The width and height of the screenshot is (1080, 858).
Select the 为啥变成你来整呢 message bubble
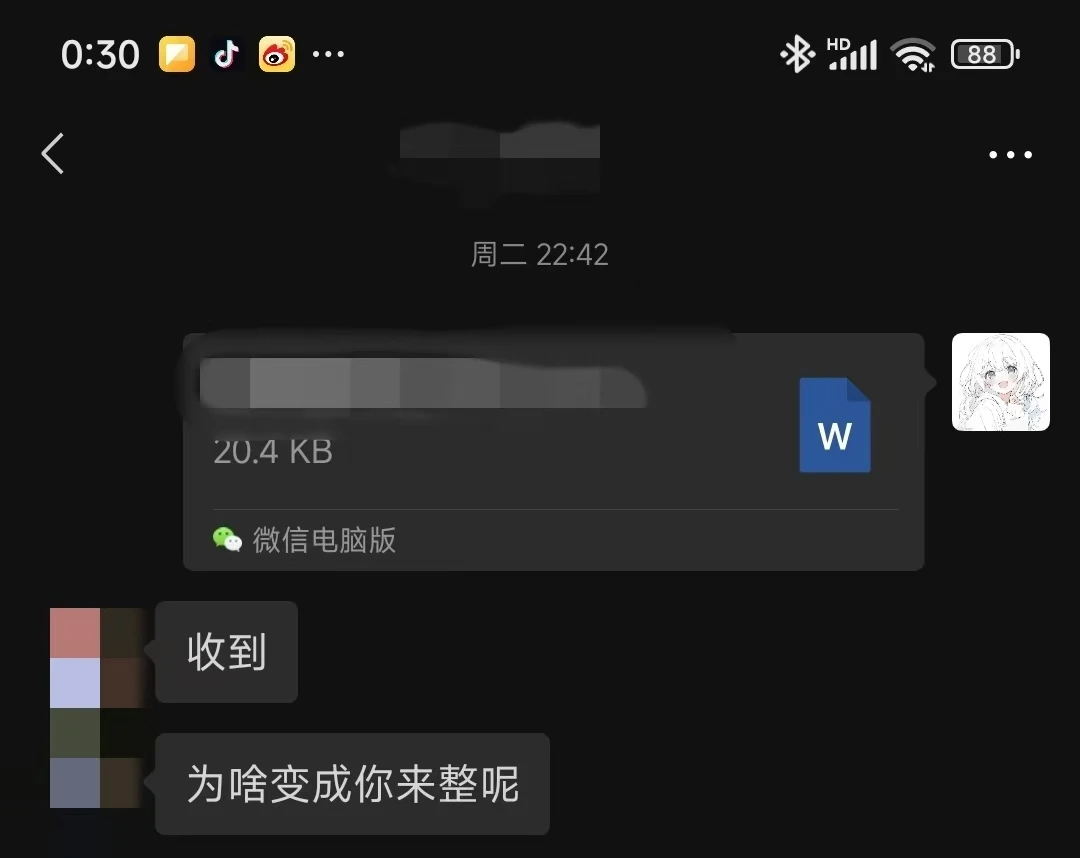[x=353, y=784]
